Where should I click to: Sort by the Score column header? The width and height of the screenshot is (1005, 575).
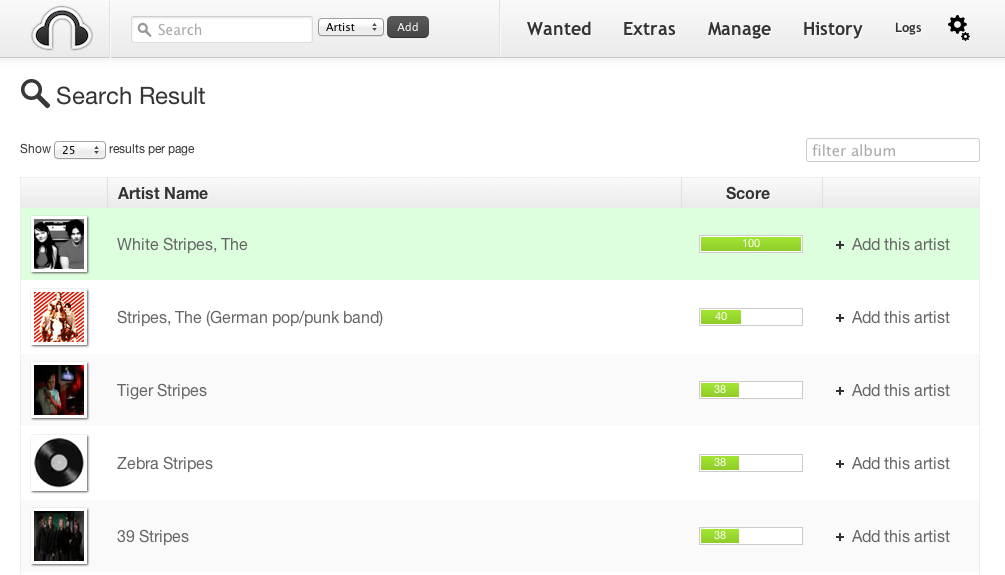point(752,193)
